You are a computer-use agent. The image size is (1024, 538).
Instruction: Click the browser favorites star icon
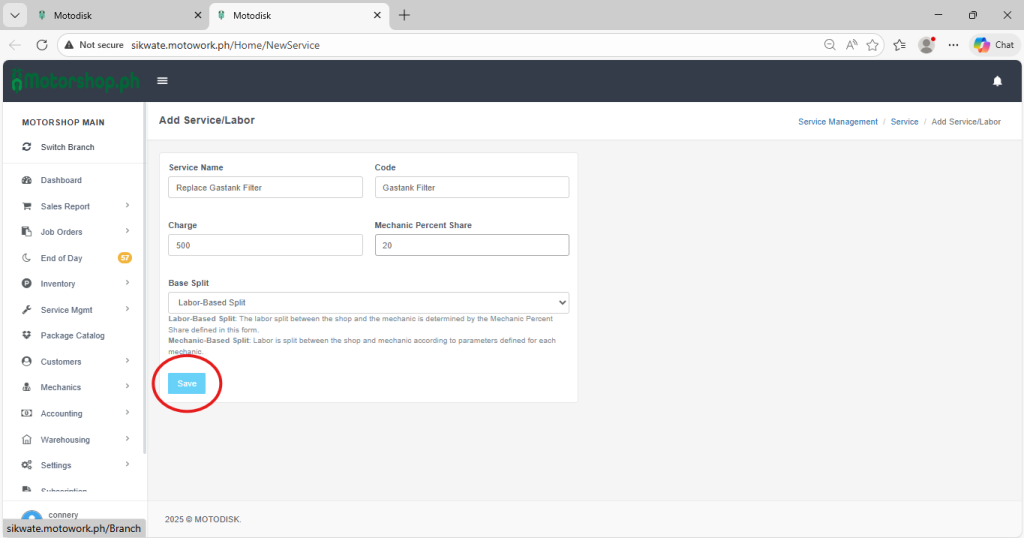(873, 45)
